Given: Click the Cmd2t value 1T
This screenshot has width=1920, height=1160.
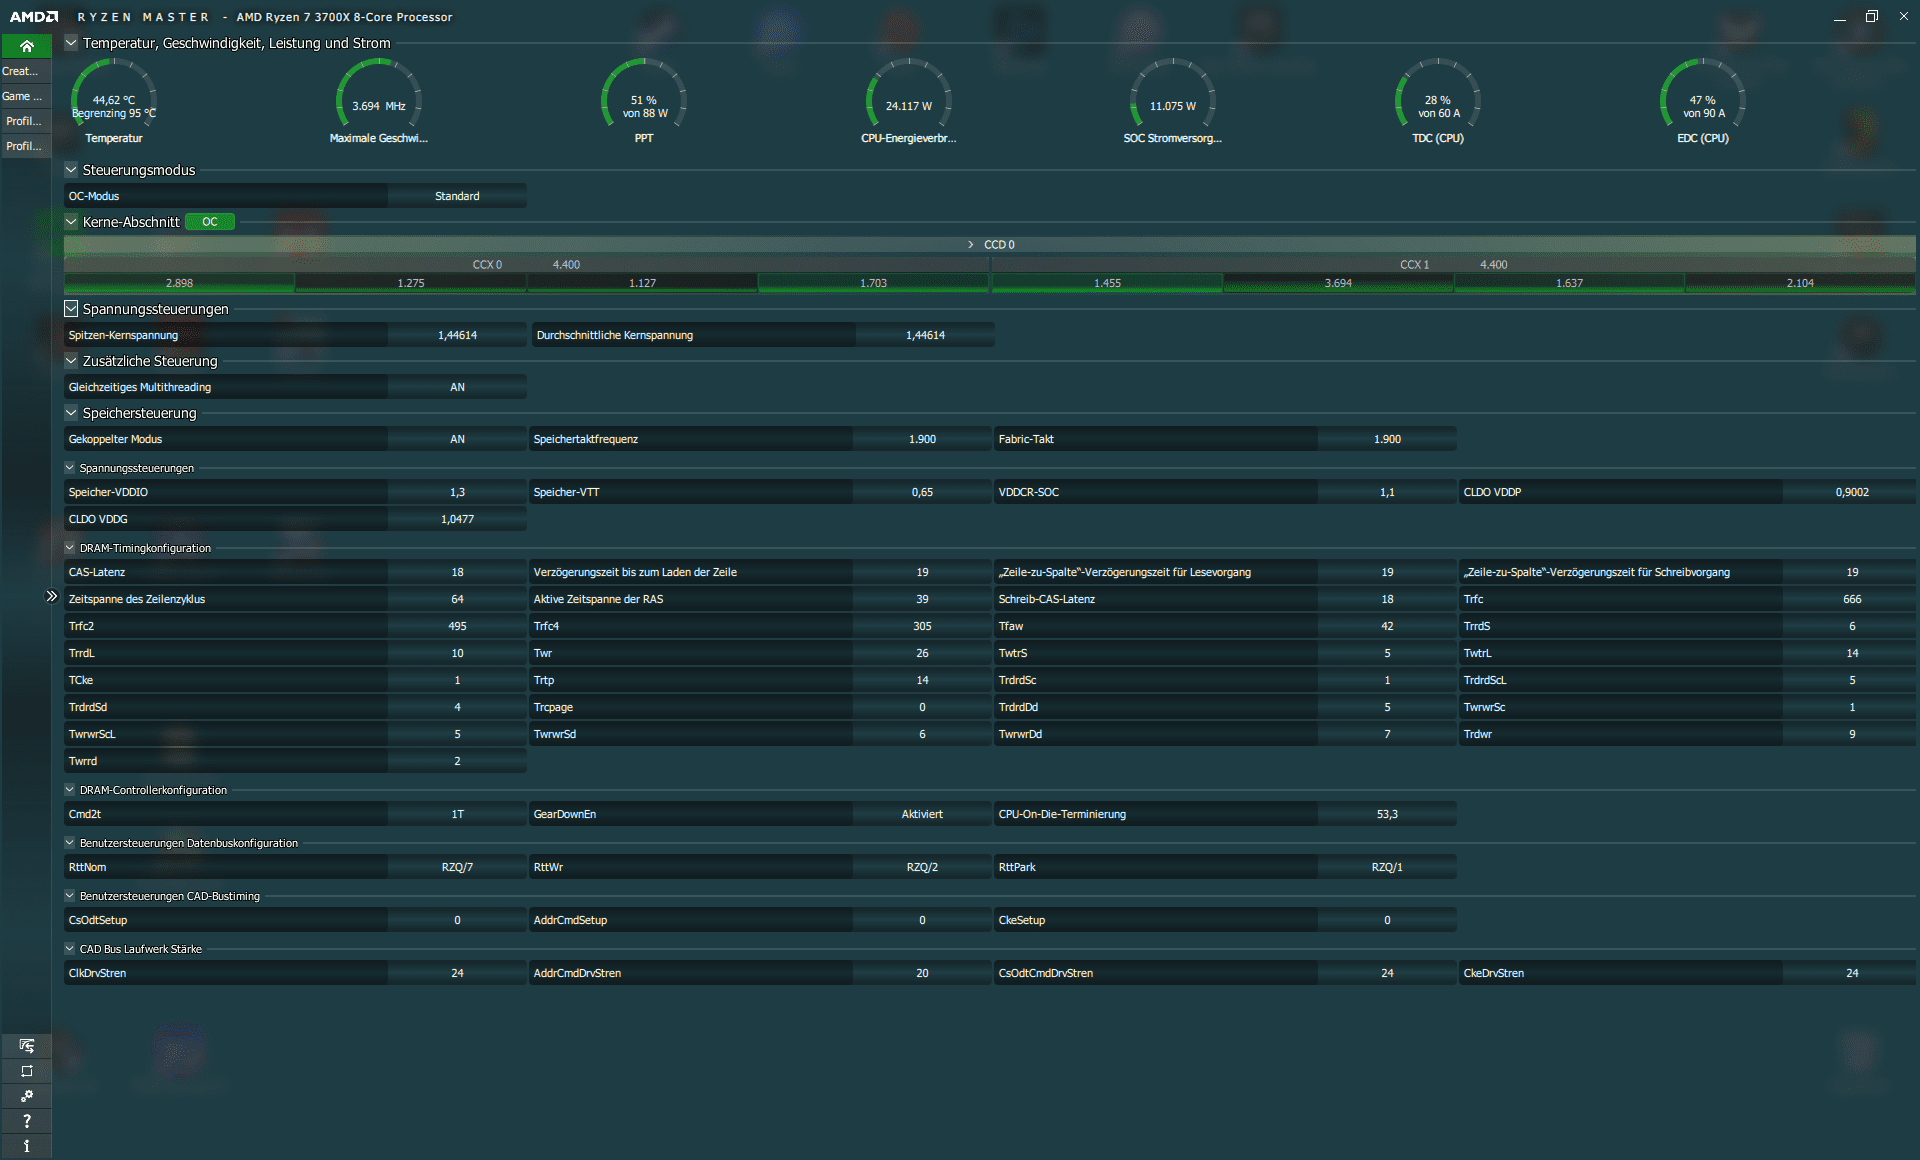Looking at the screenshot, I should (457, 814).
